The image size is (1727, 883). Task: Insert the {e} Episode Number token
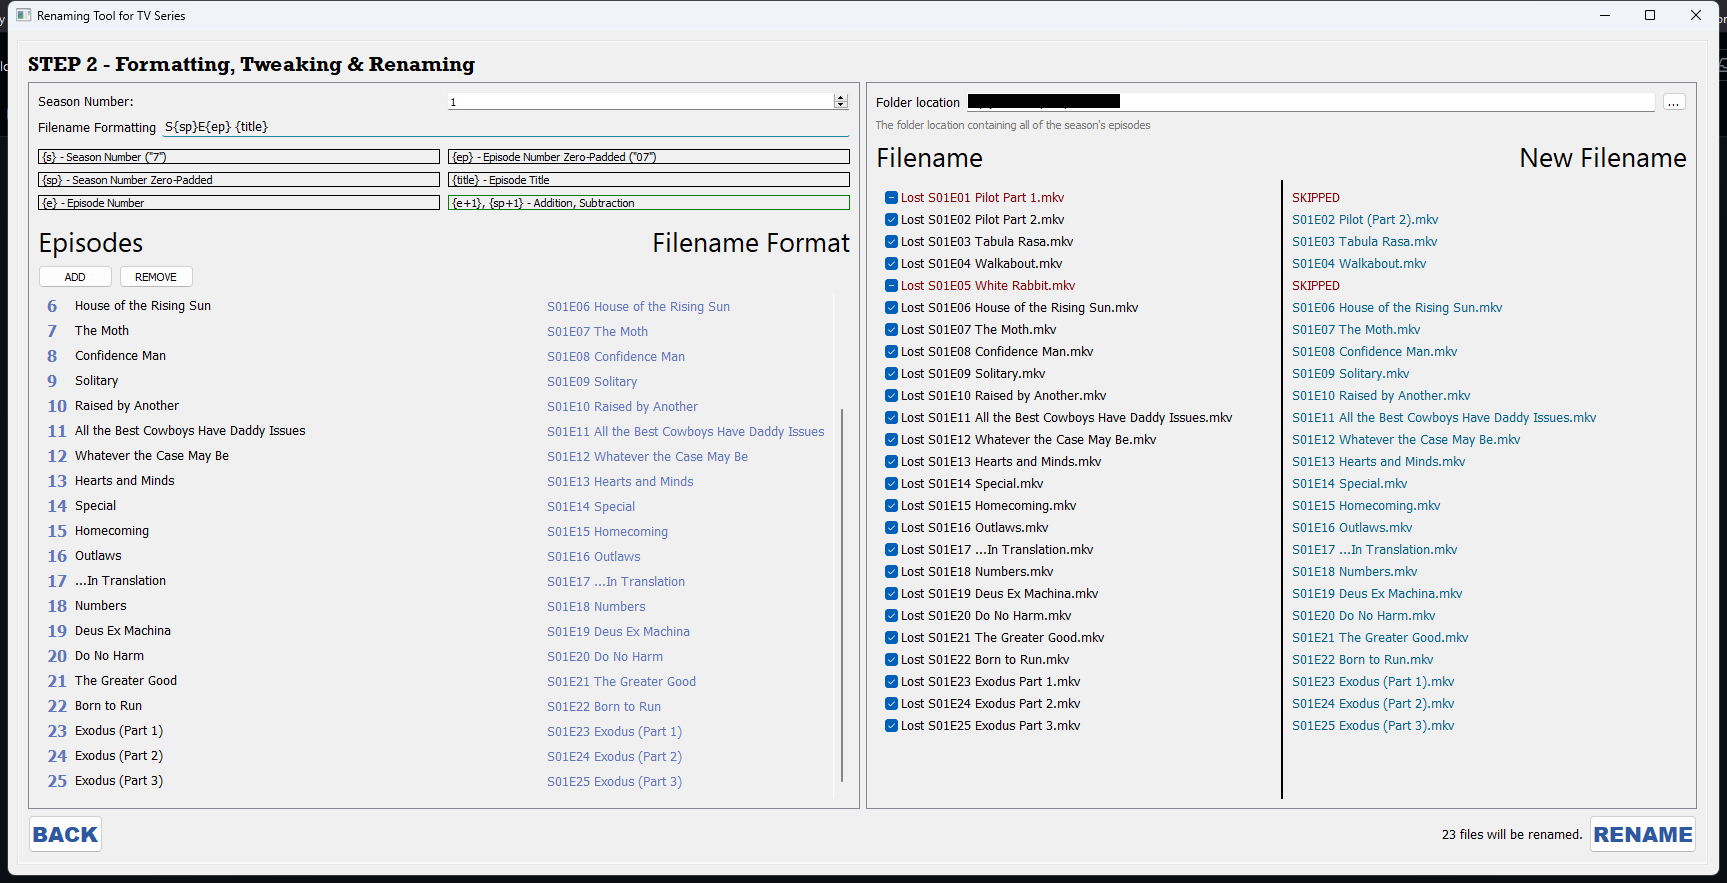239,203
